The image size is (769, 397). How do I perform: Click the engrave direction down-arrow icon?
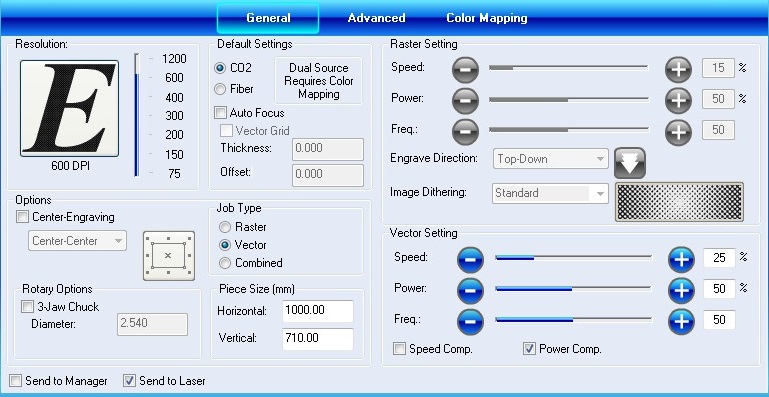click(x=630, y=163)
